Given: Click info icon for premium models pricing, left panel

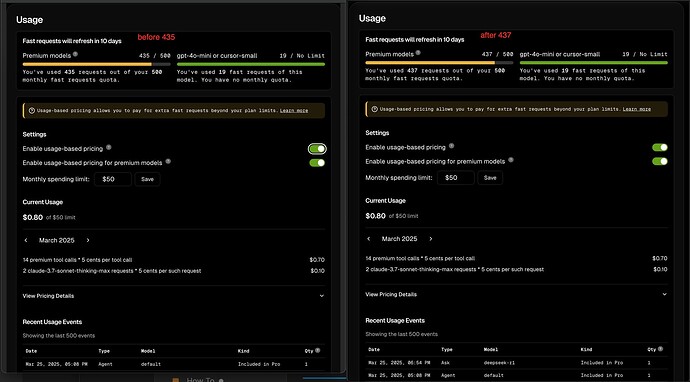Looking at the screenshot, I should [x=168, y=162].
